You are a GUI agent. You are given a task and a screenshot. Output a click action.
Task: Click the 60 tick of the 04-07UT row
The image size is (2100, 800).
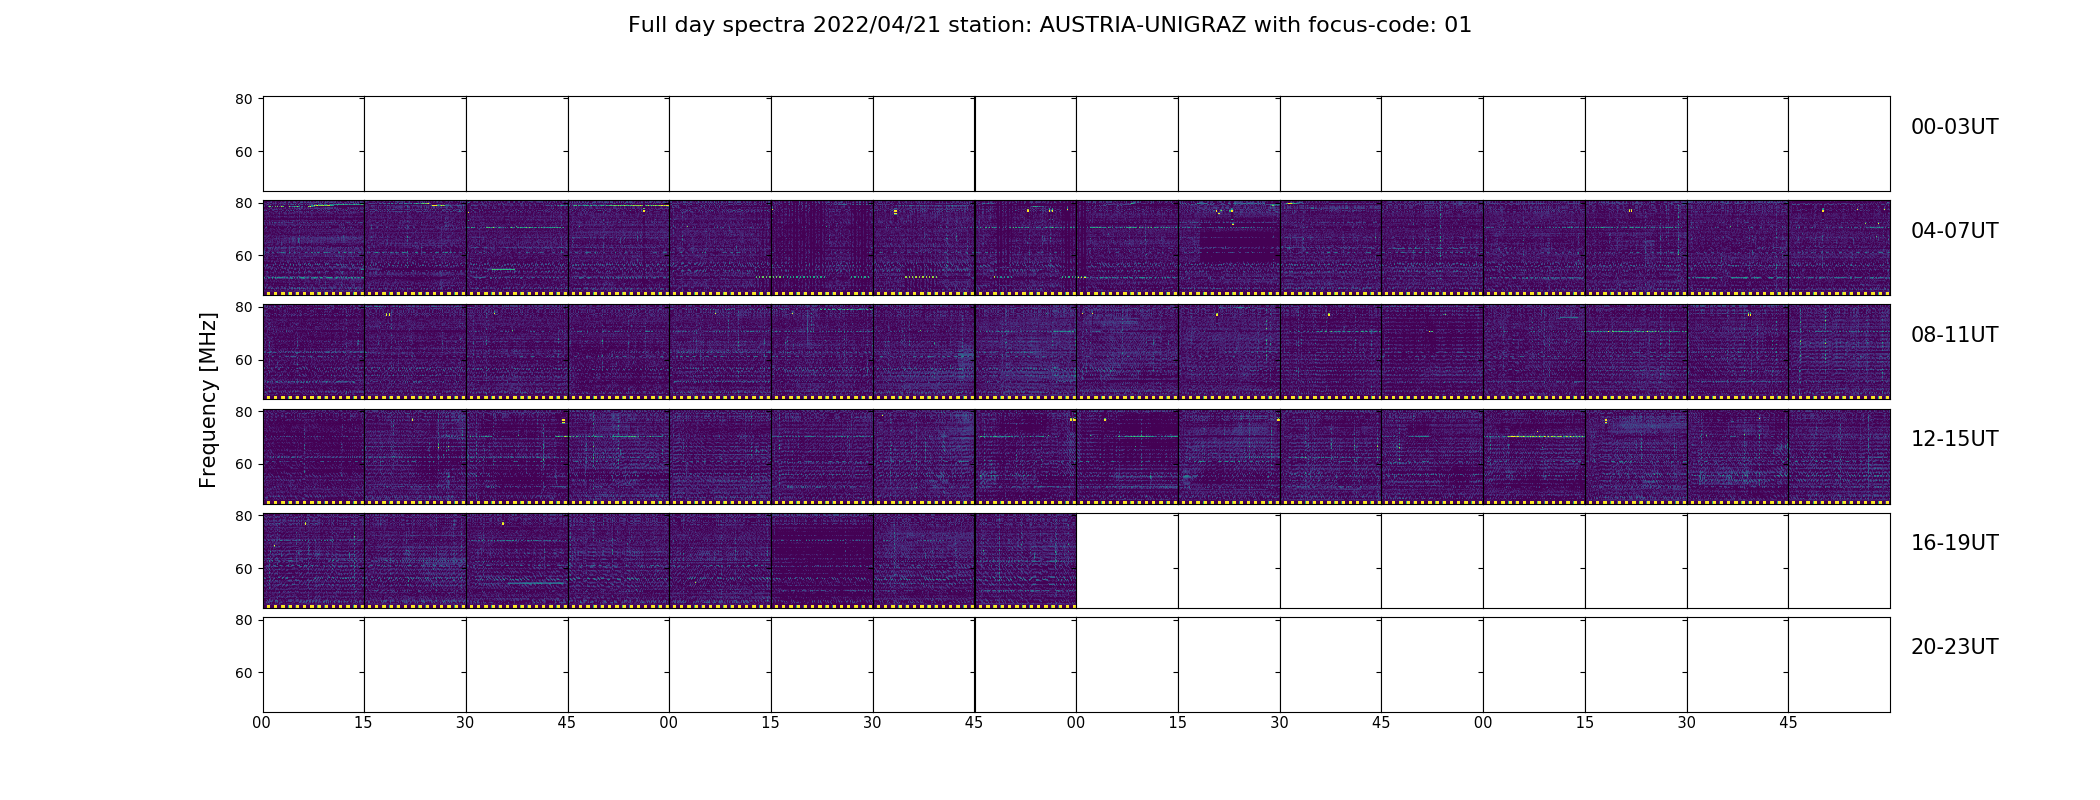coord(243,256)
